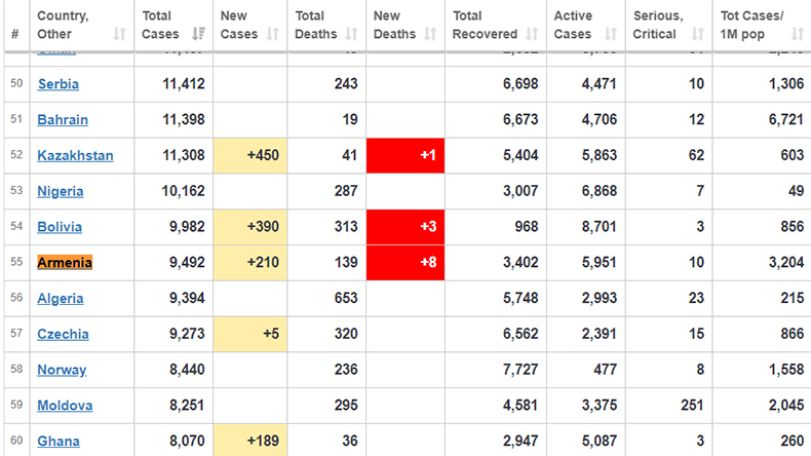The width and height of the screenshot is (811, 456).
Task: Select highlighted Armenia country name
Action: click(65, 263)
